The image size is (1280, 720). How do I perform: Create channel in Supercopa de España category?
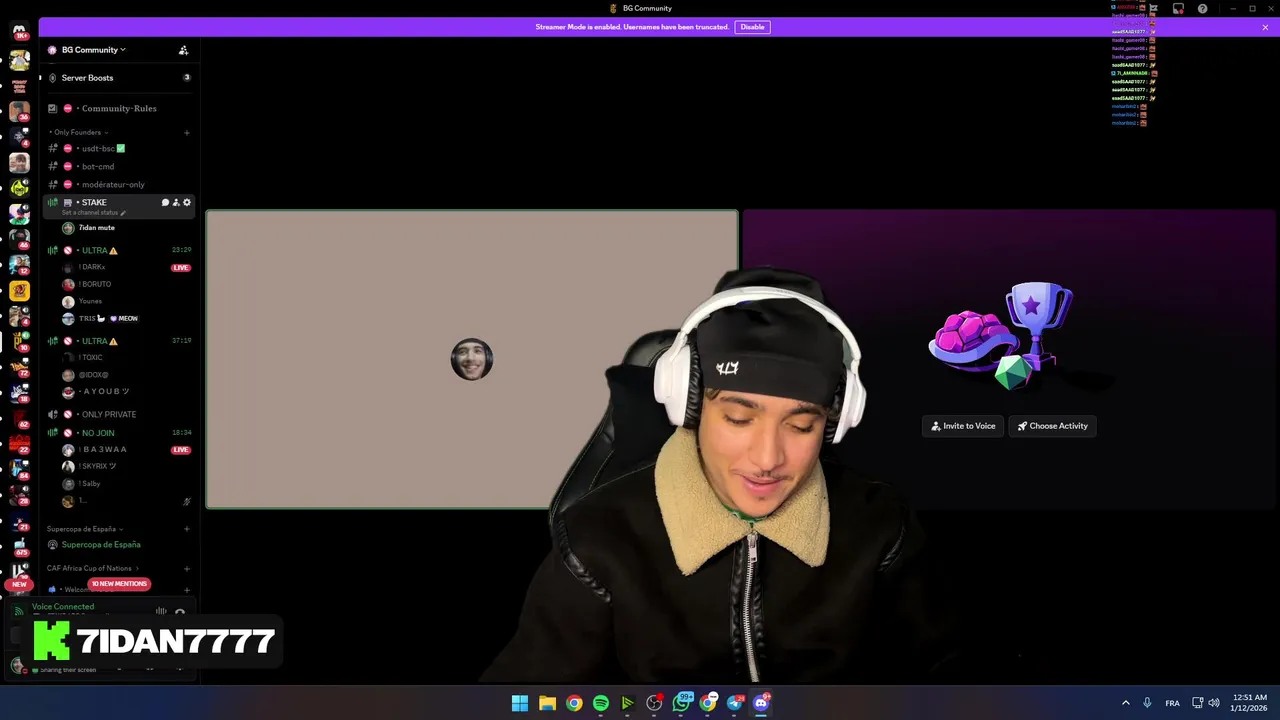coord(187,529)
